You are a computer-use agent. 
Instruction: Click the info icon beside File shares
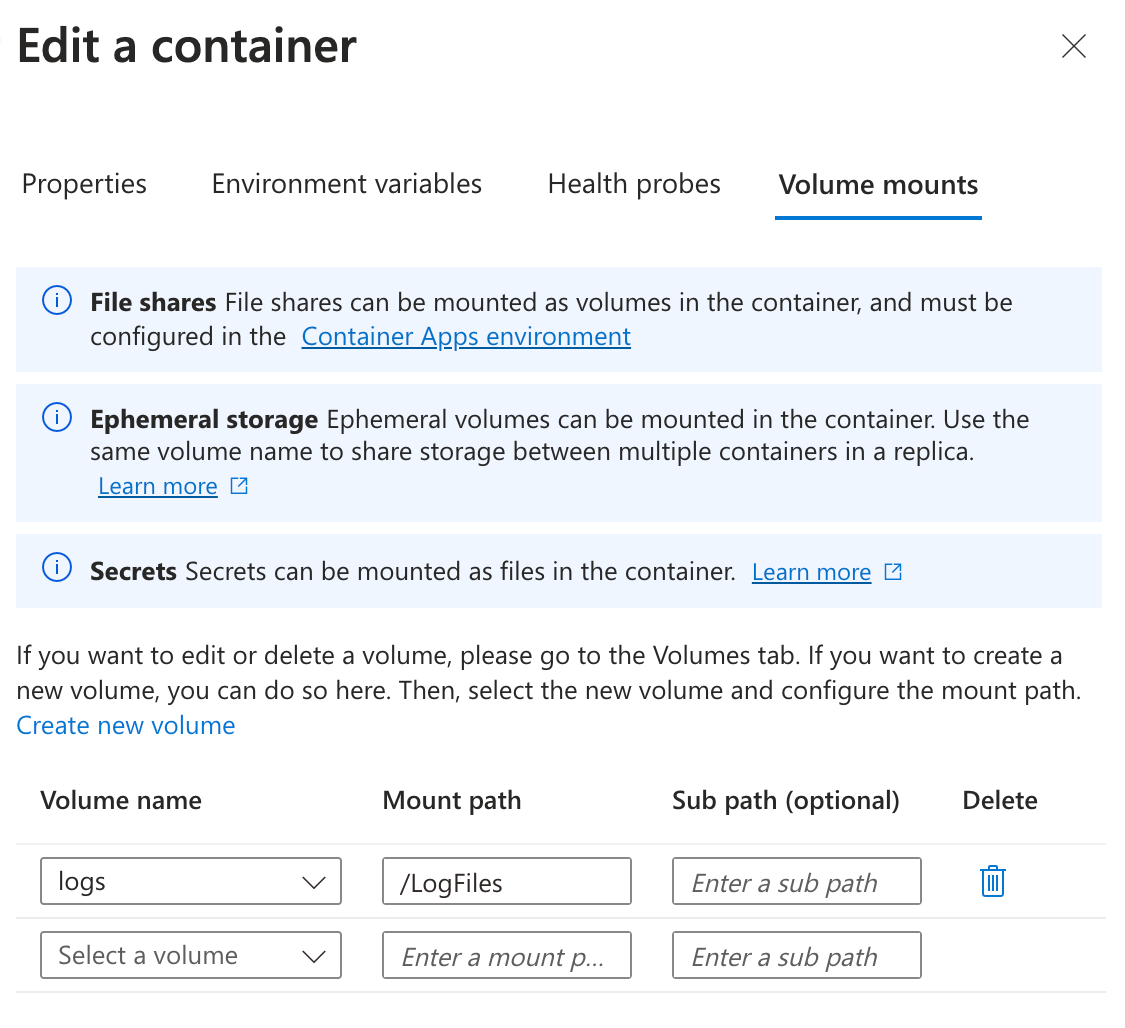click(x=57, y=300)
